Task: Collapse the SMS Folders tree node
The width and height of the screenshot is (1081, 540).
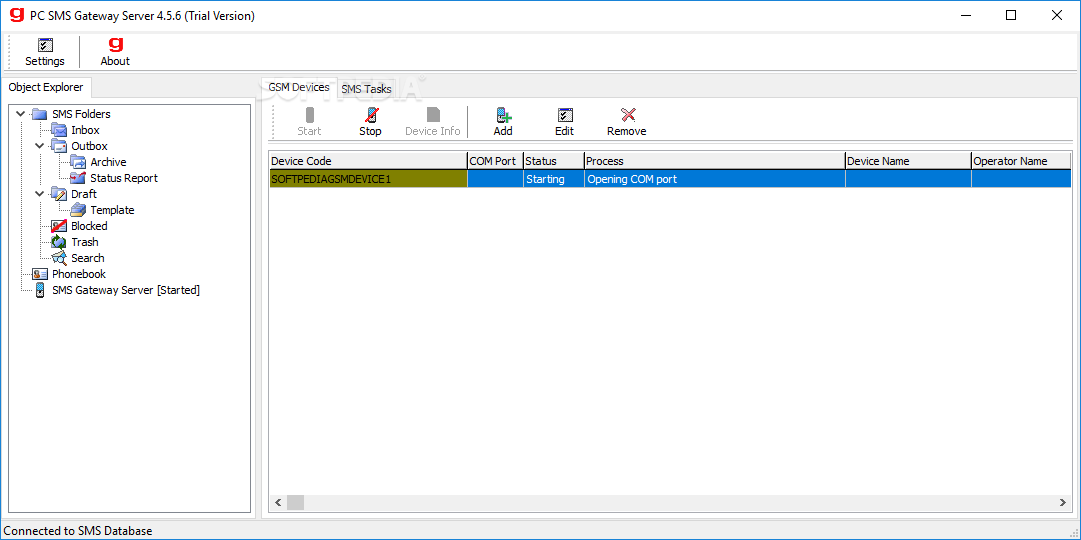Action: tap(20, 114)
